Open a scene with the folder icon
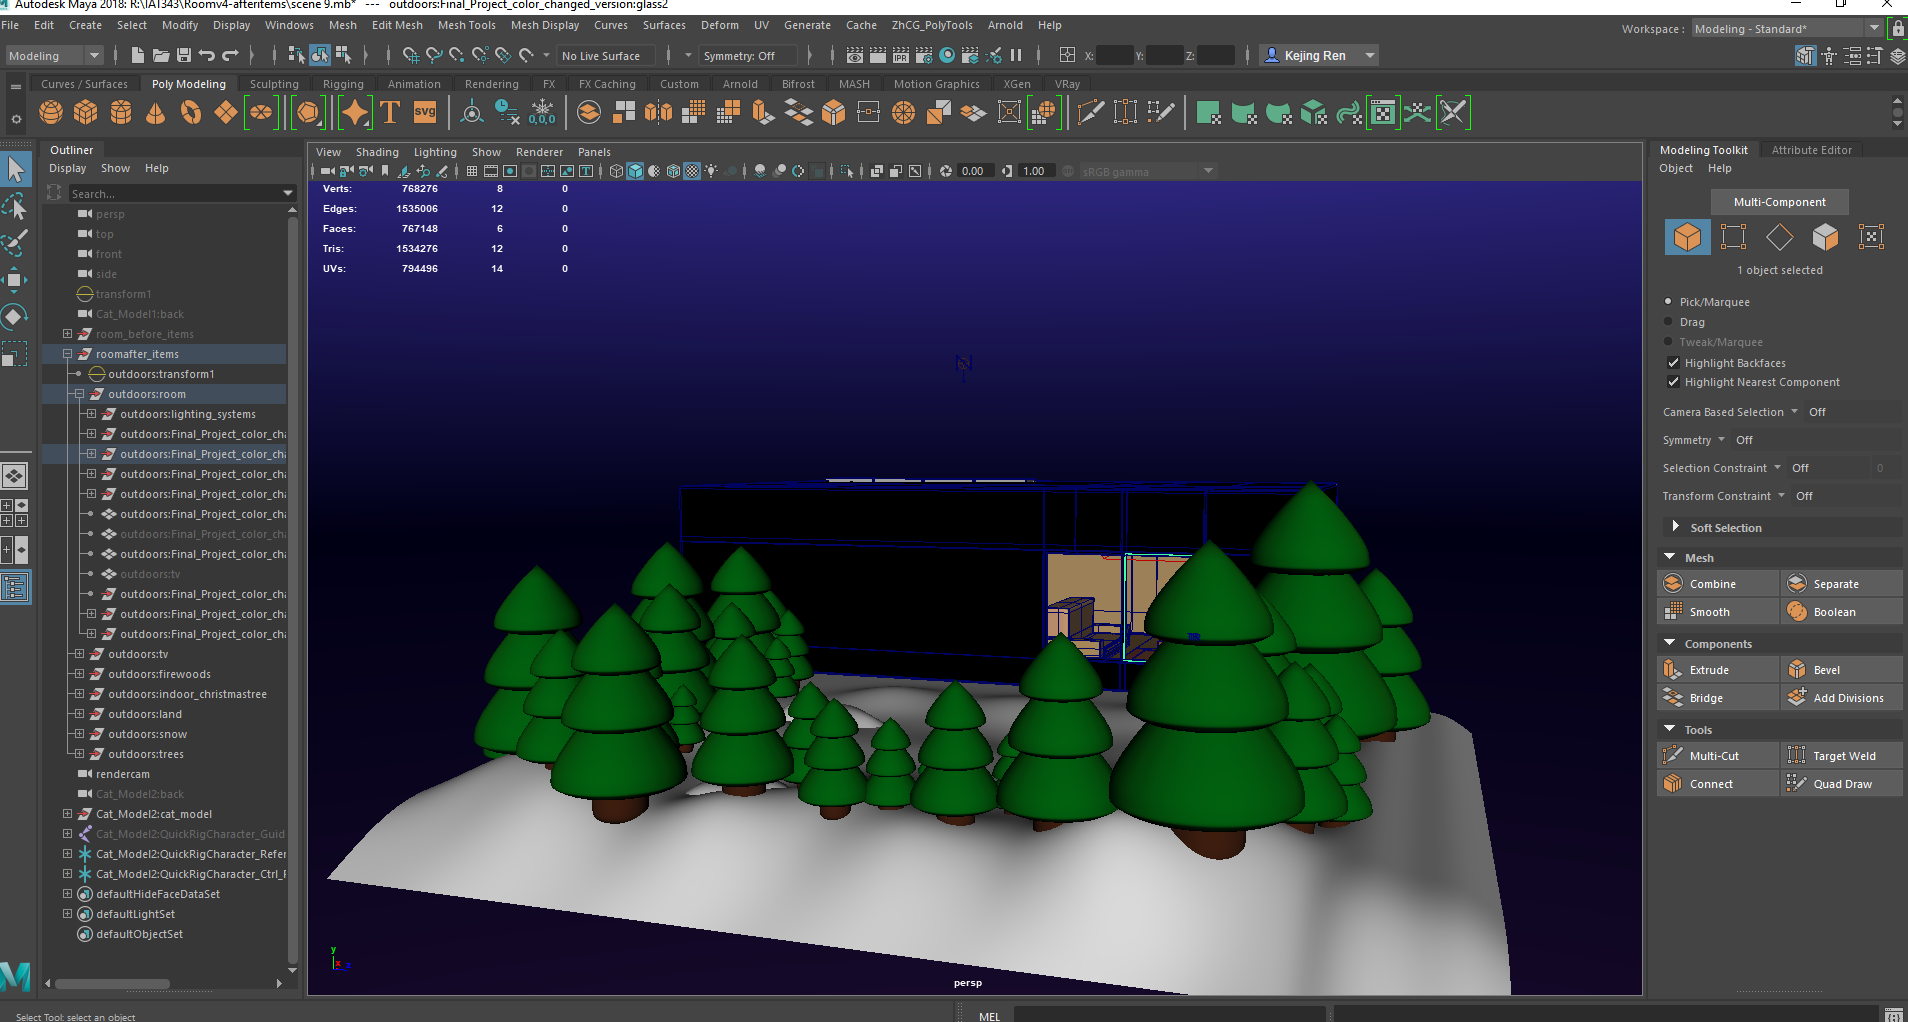The height and width of the screenshot is (1022, 1908). [161, 55]
